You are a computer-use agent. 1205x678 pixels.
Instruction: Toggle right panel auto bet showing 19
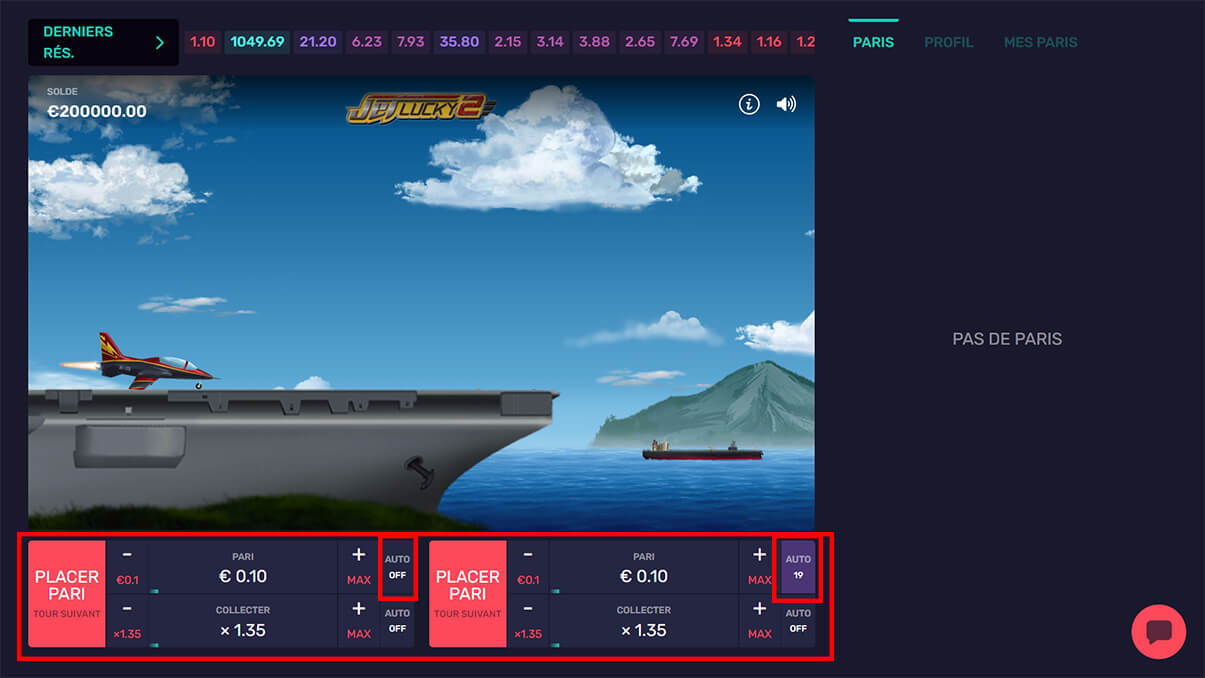point(798,567)
